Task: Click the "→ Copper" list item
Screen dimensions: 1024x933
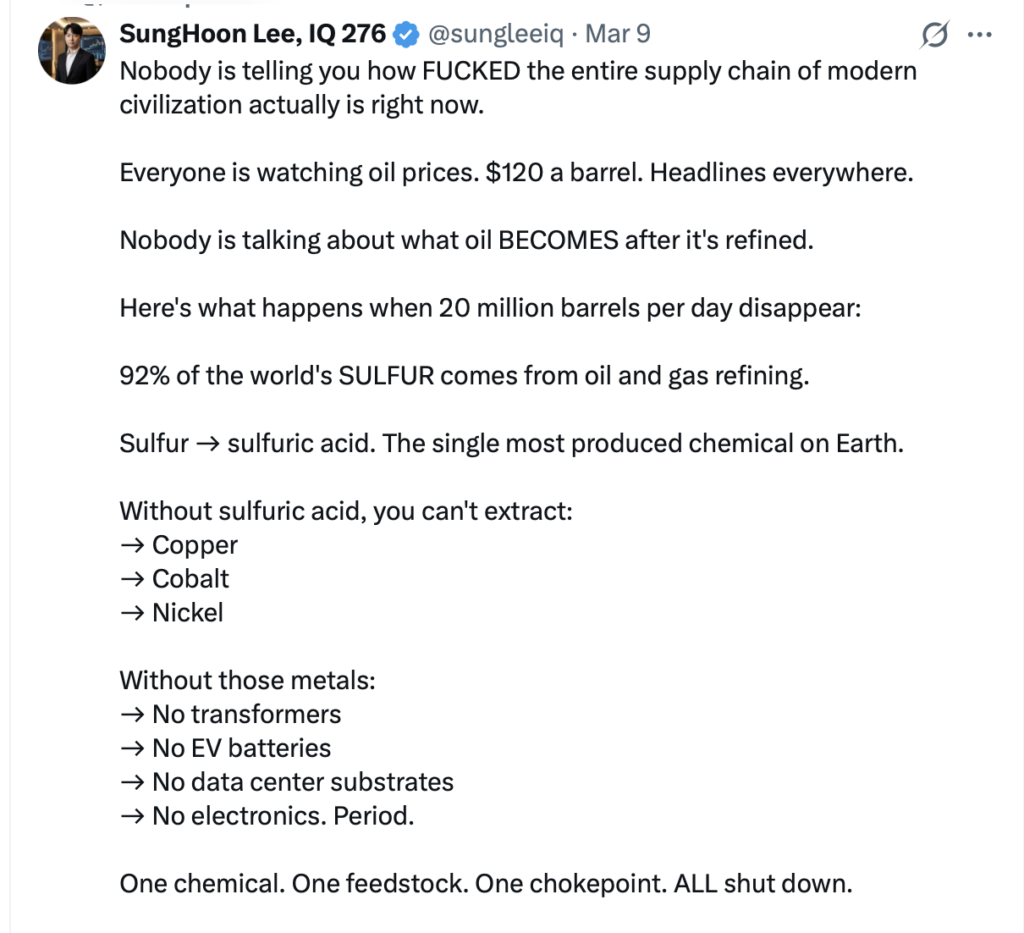Action: 179,545
